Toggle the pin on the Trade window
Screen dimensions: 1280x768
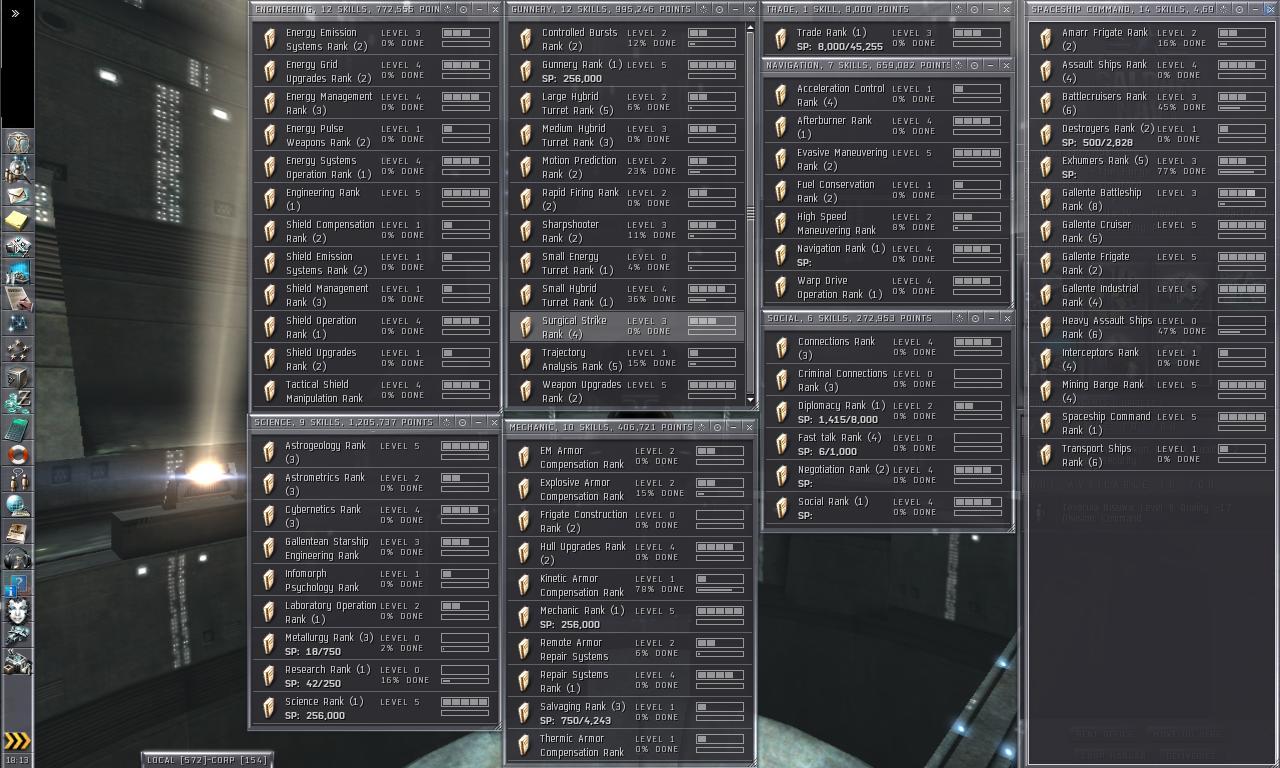pyautogui.click(x=959, y=9)
